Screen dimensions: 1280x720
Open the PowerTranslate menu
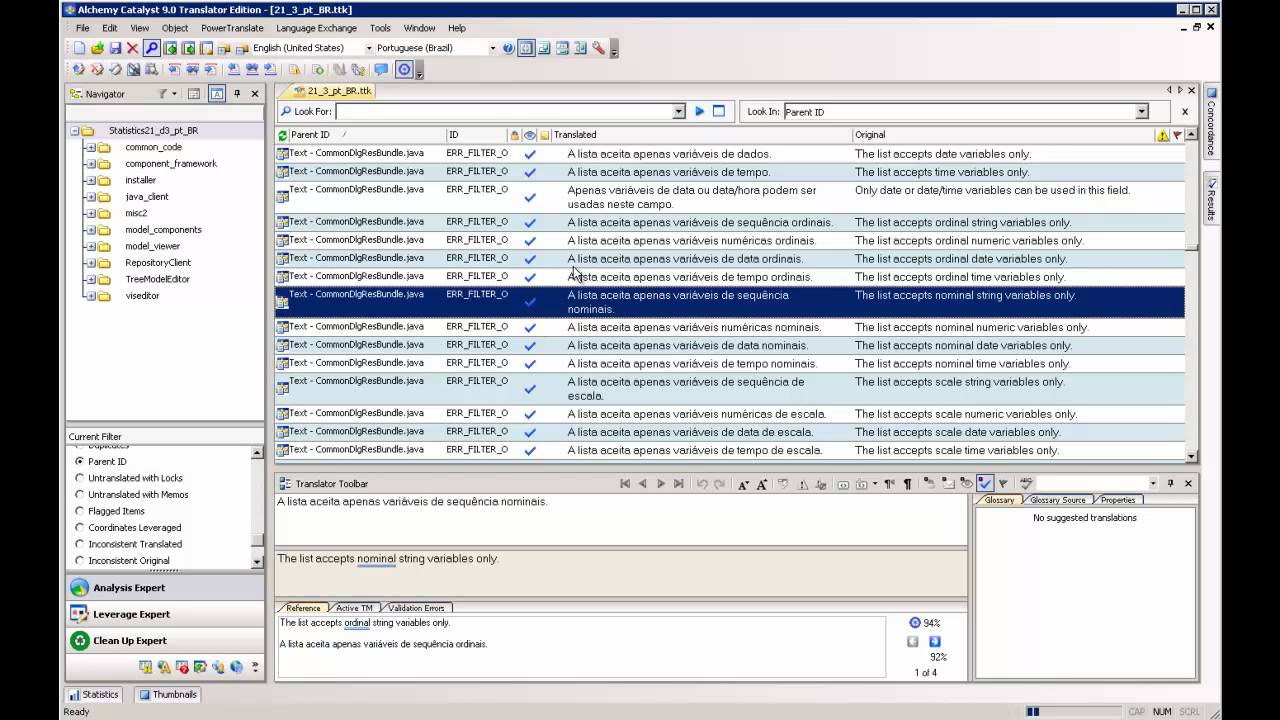[x=232, y=28]
